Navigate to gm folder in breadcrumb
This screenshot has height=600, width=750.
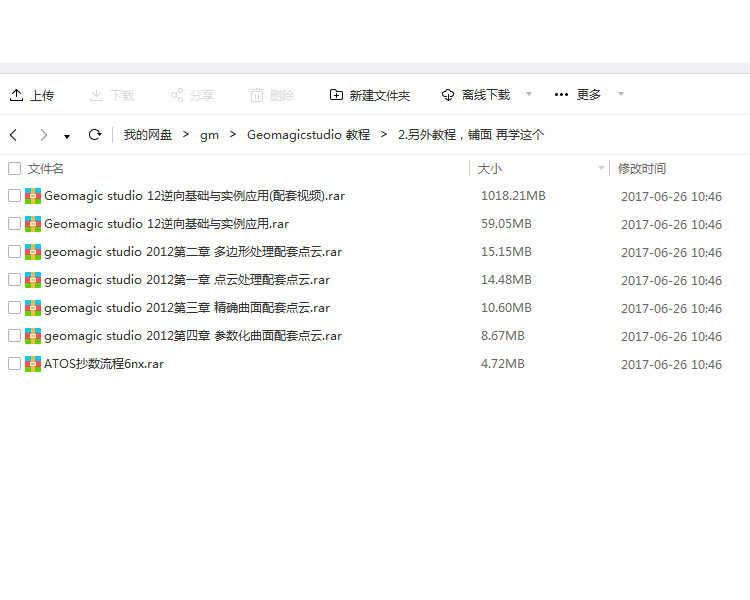[209, 135]
